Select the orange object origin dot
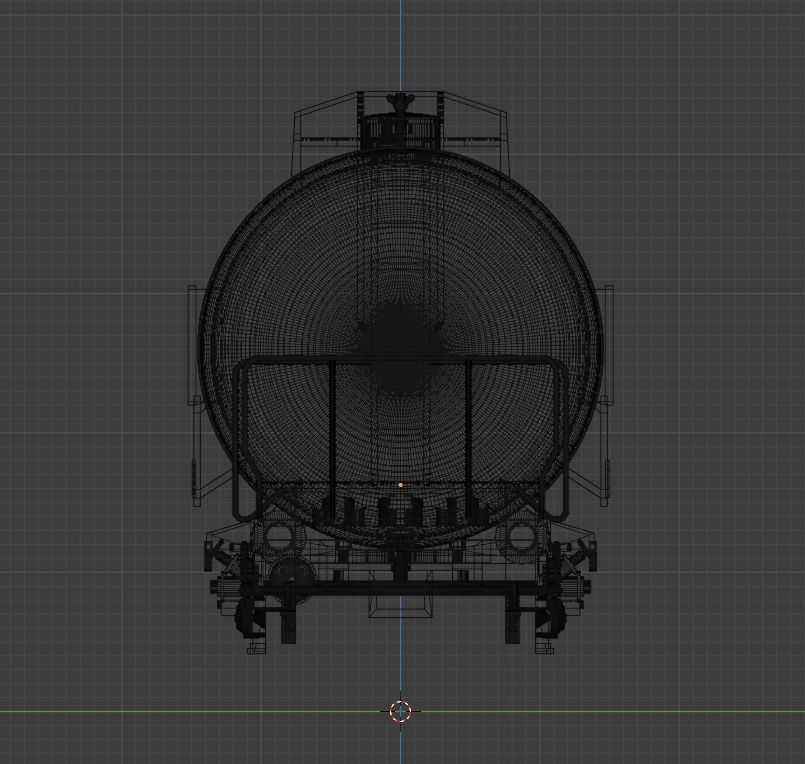Image resolution: width=805 pixels, height=764 pixels. point(400,485)
